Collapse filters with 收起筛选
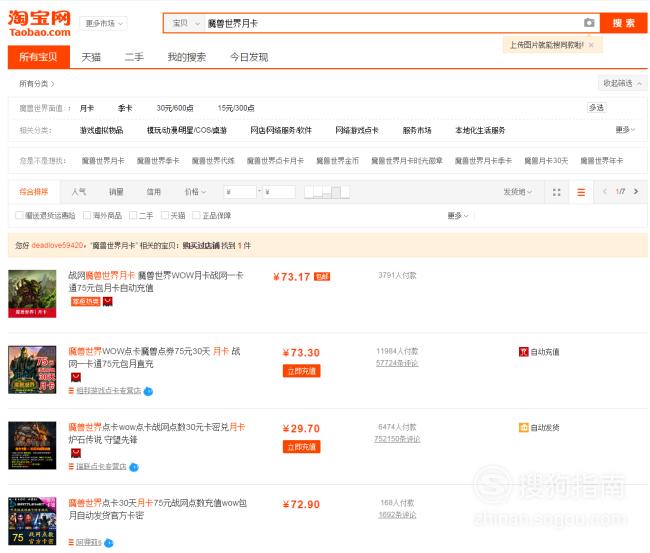650x553 pixels. coord(622,84)
